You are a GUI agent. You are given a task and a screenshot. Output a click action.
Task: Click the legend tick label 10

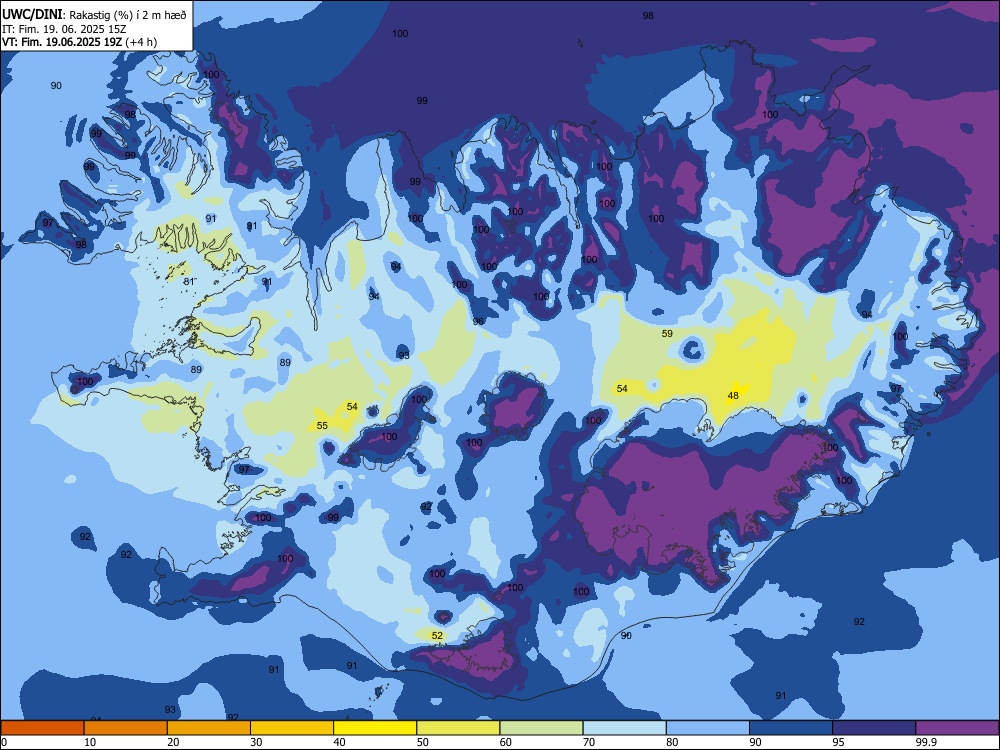[x=90, y=742]
